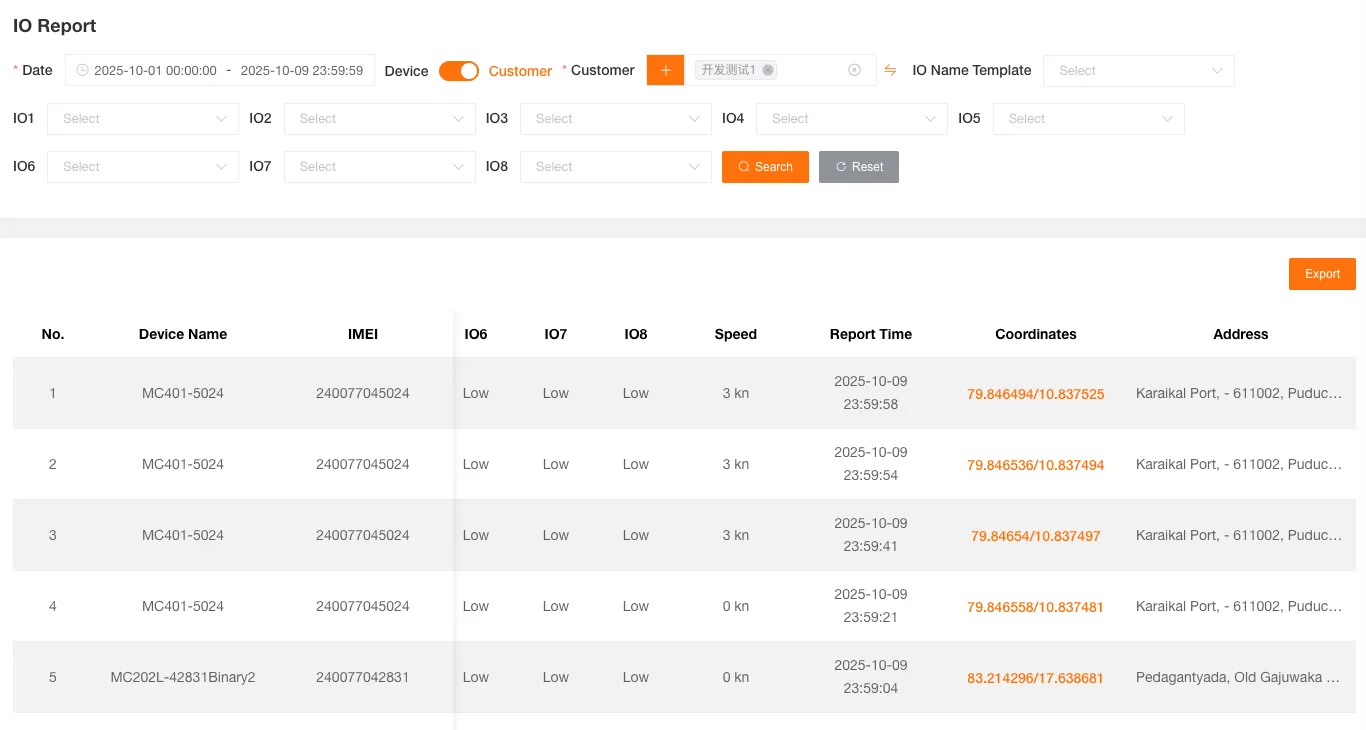Open the IO5 Select dropdown
Screen dimensions: 1366x730
pyautogui.click(x=1088, y=118)
